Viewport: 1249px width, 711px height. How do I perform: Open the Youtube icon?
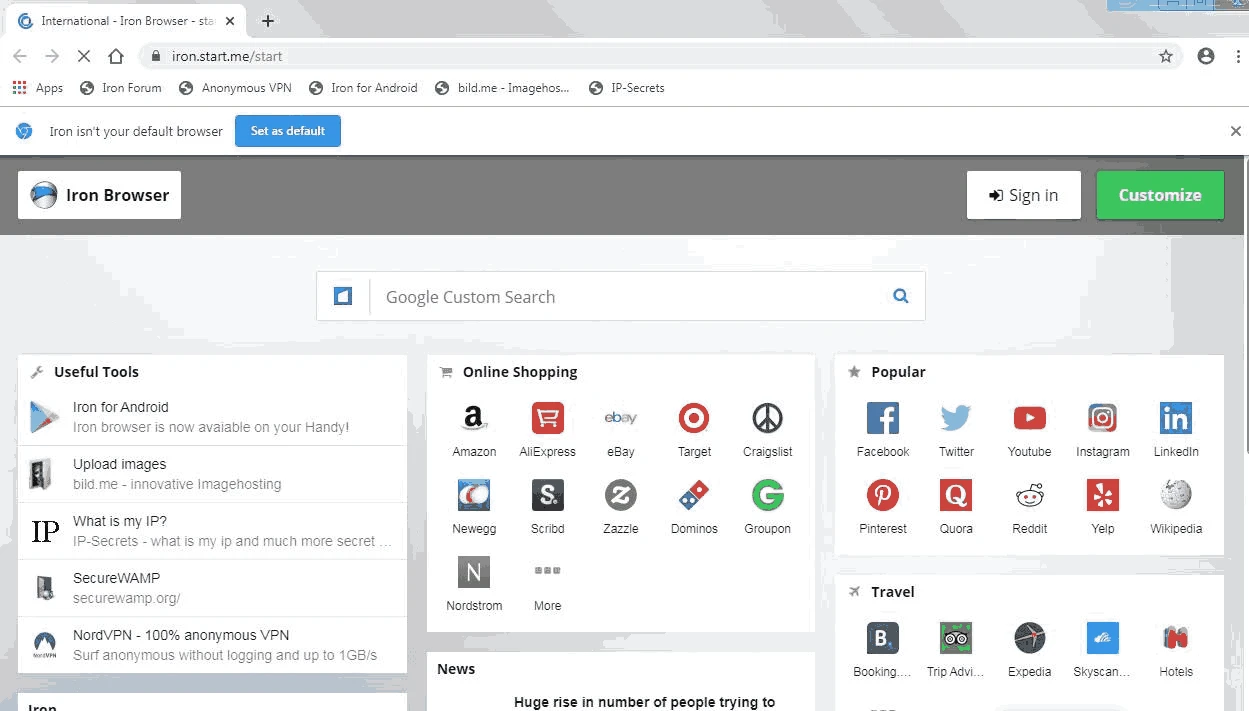1029,418
